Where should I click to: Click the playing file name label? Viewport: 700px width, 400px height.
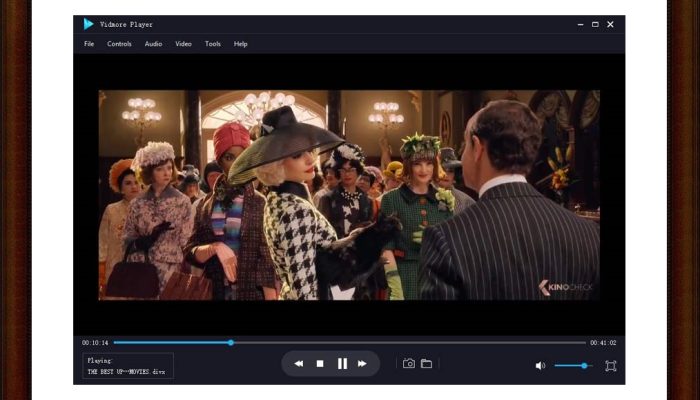pos(126,371)
